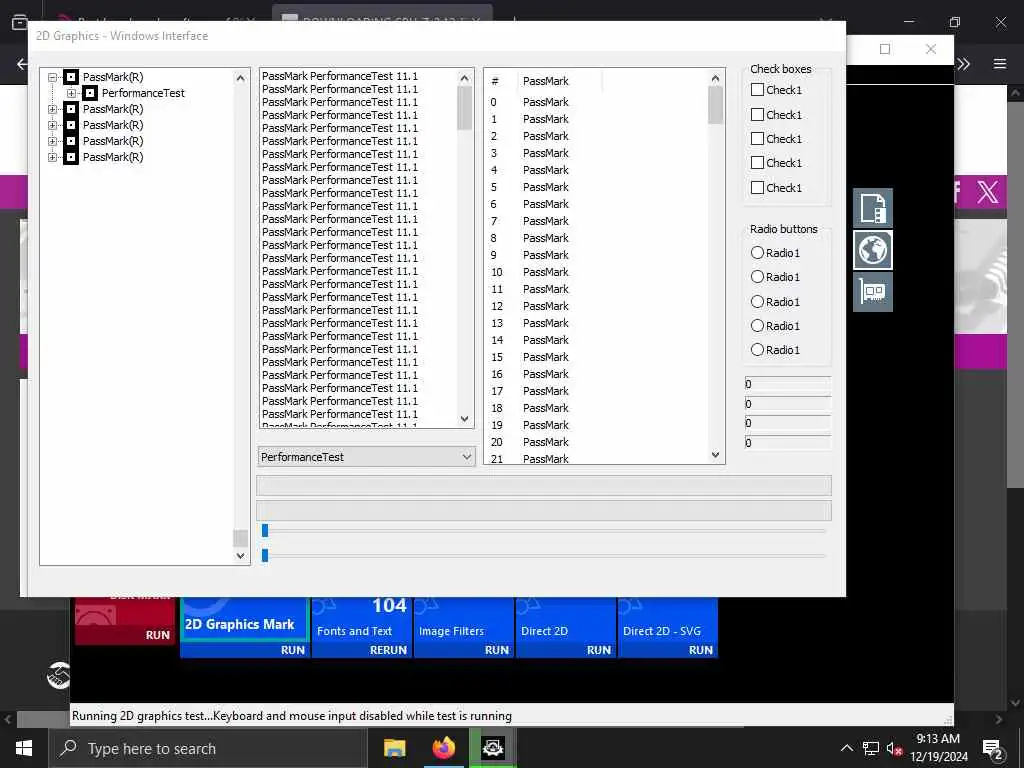Tick the last Check1 checkbox
This screenshot has width=1024, height=768.
click(758, 187)
